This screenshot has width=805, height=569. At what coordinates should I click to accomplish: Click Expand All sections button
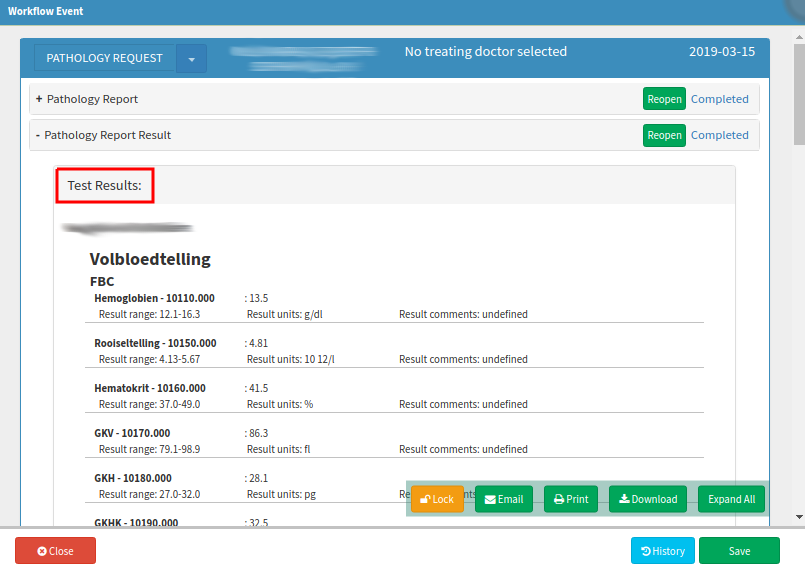point(731,499)
